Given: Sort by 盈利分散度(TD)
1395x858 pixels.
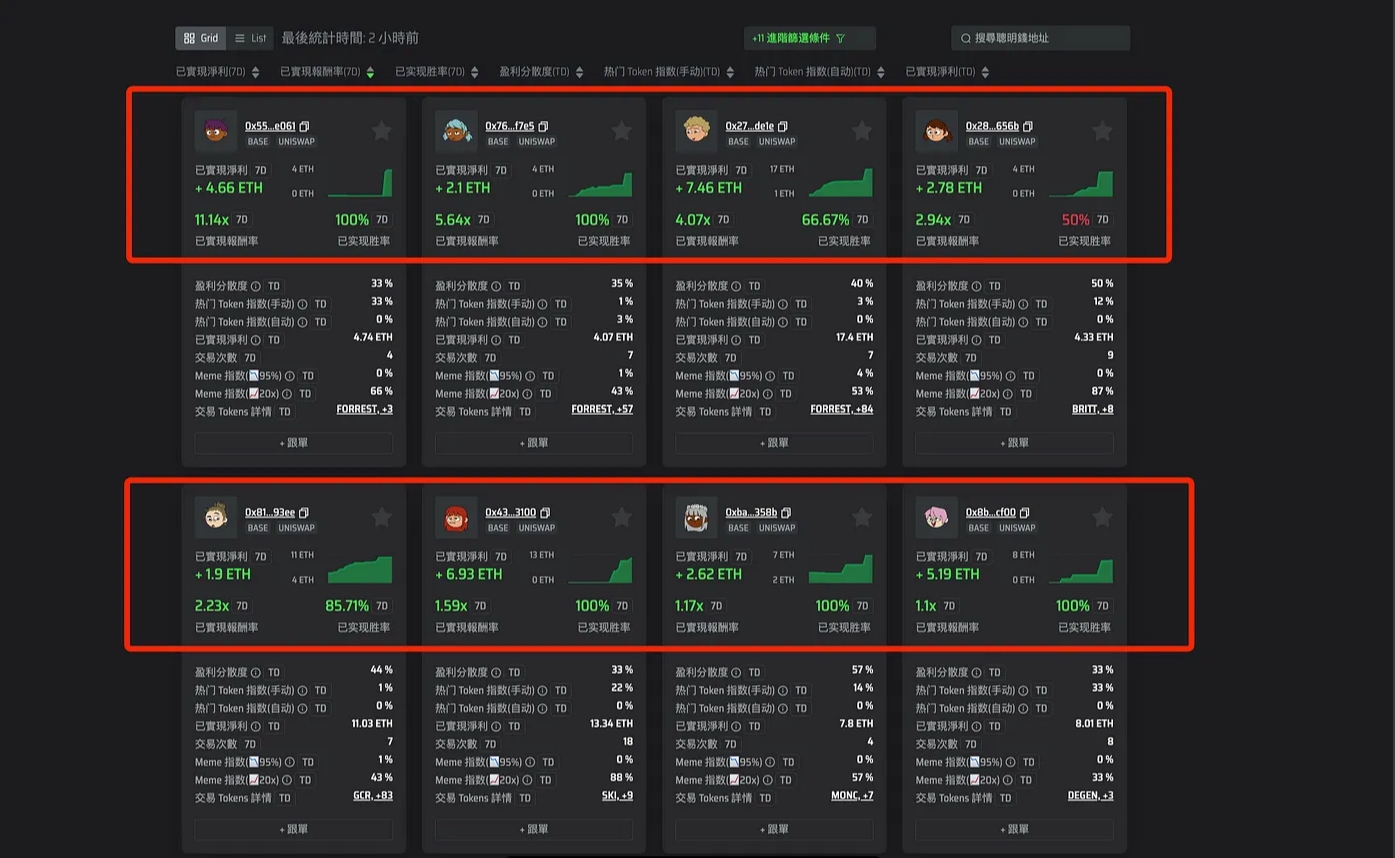Looking at the screenshot, I should pos(579,72).
